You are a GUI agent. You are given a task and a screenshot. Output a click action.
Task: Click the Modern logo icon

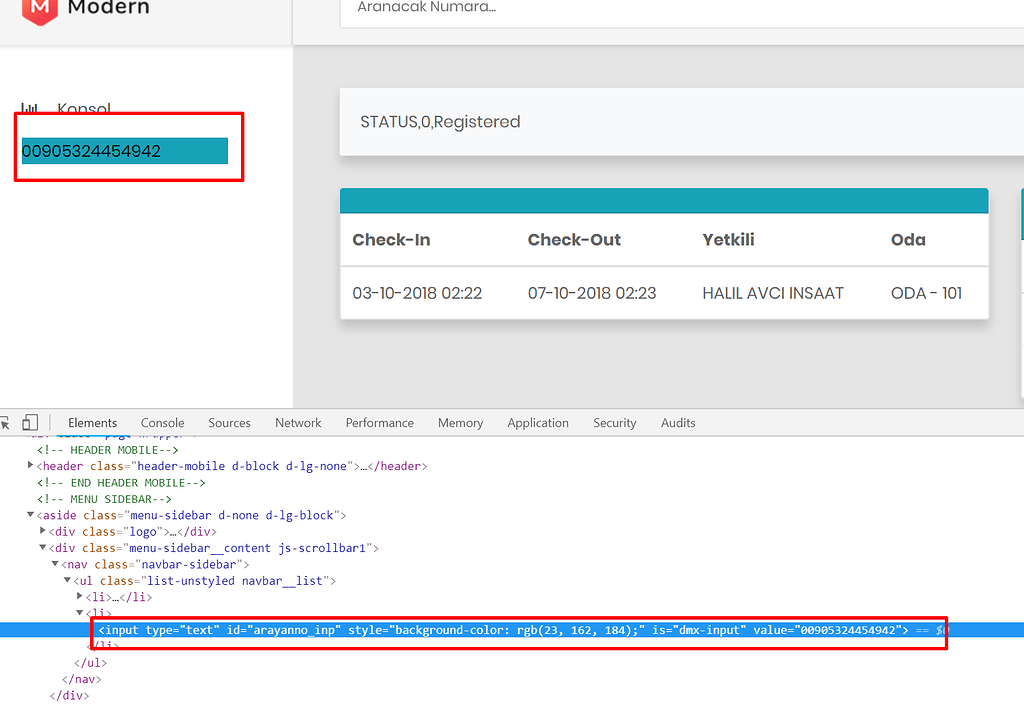pyautogui.click(x=39, y=9)
